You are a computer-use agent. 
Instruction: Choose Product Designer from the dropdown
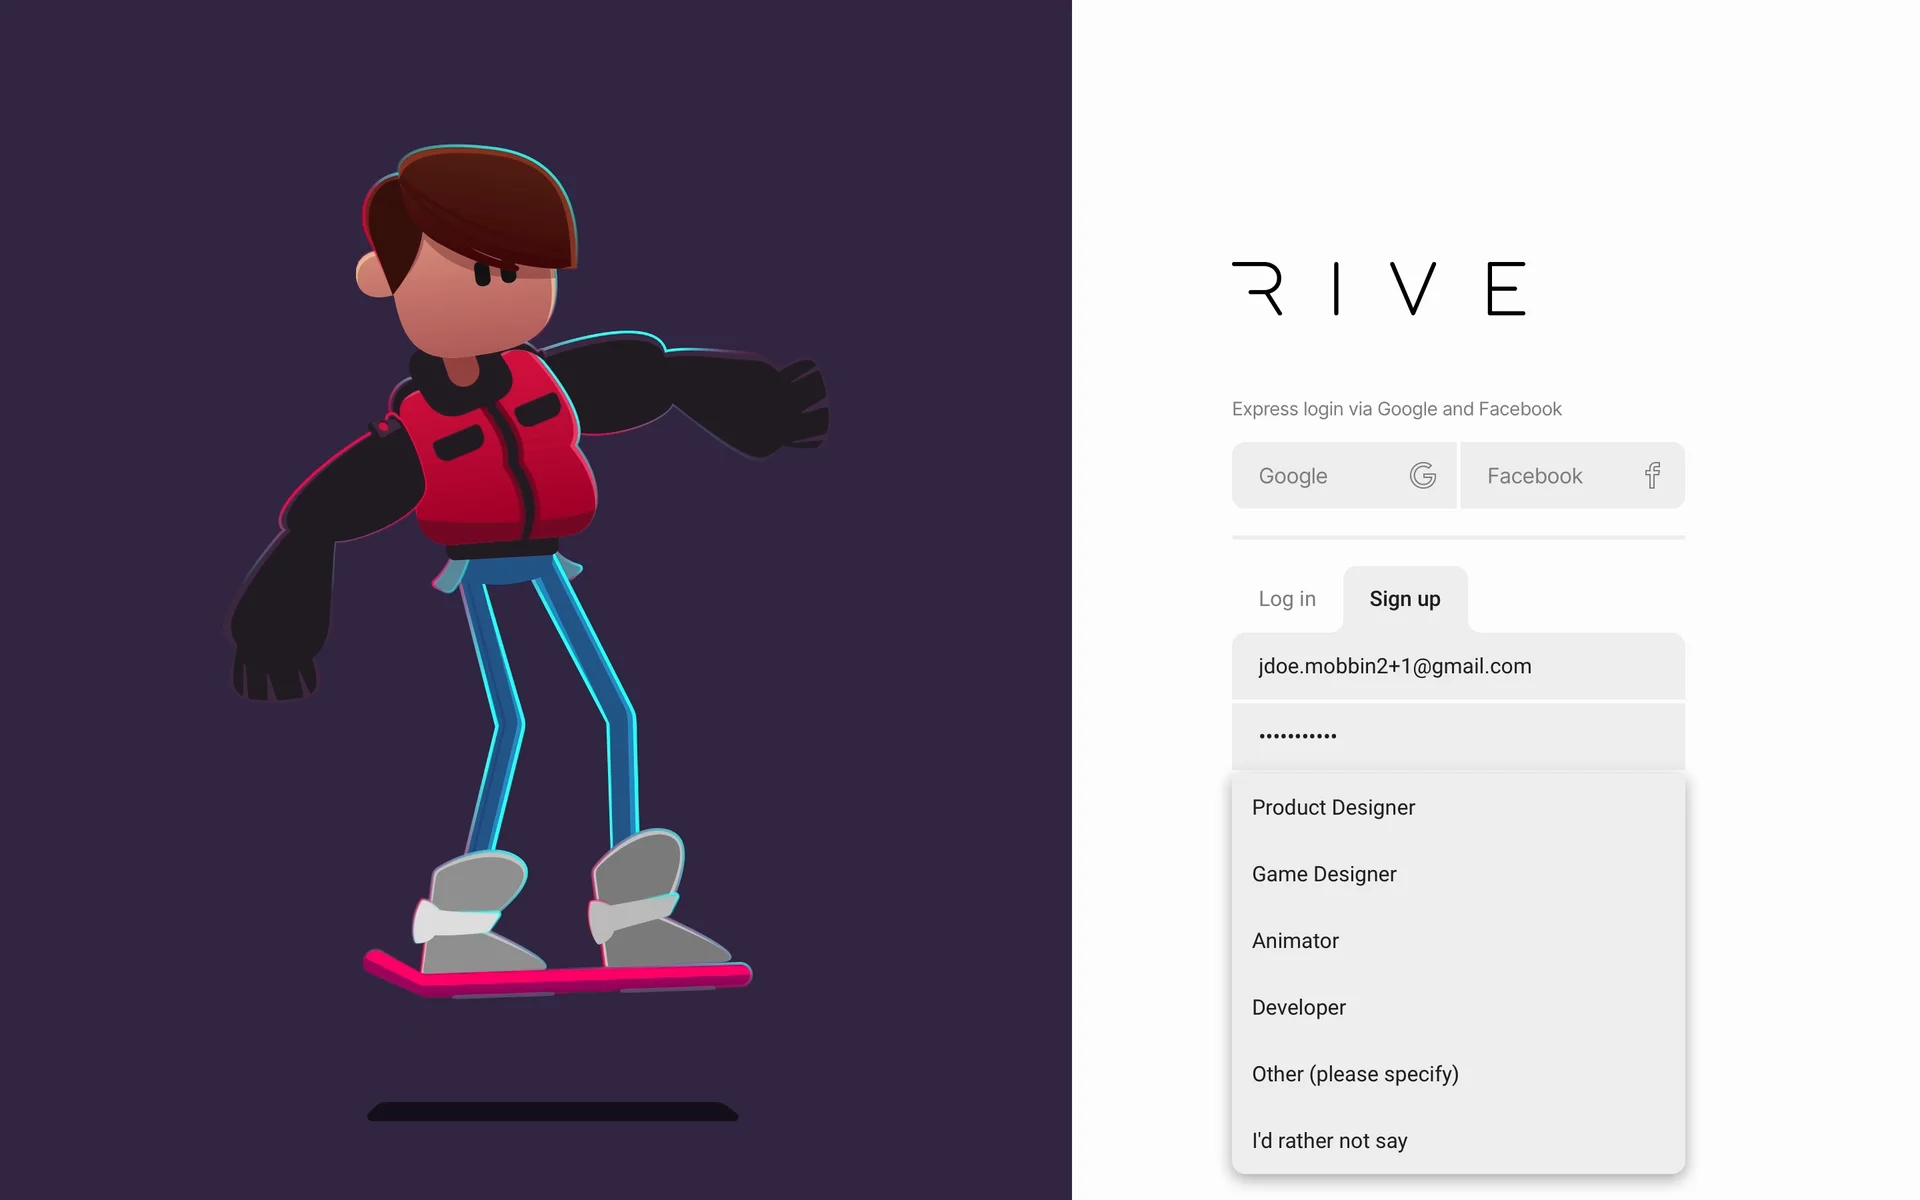click(x=1333, y=807)
